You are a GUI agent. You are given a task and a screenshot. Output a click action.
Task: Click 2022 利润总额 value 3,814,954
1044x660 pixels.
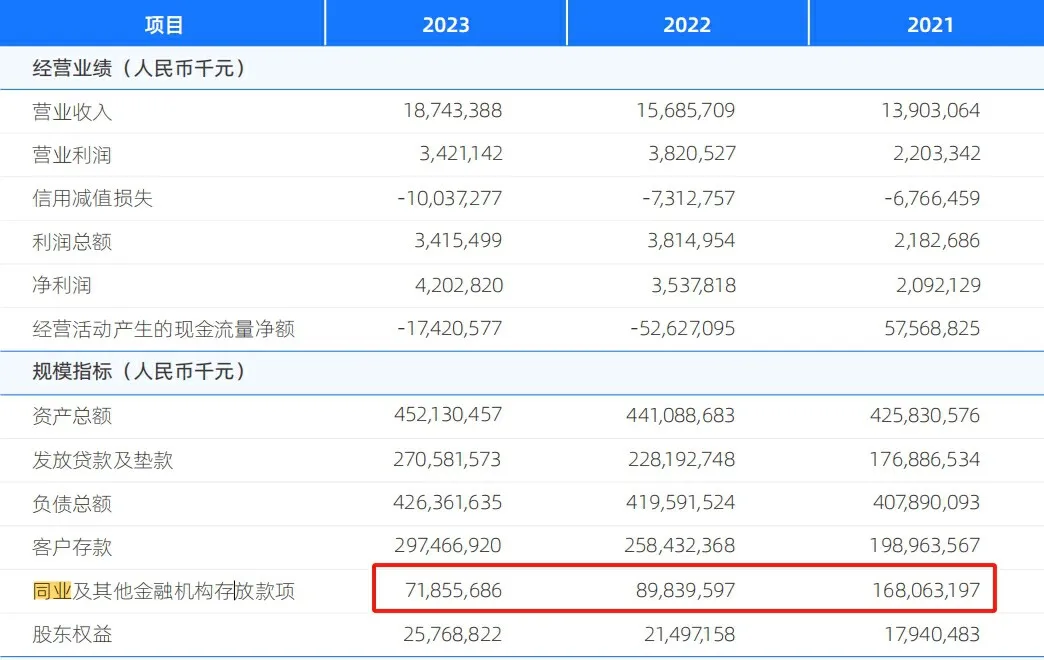(x=687, y=241)
